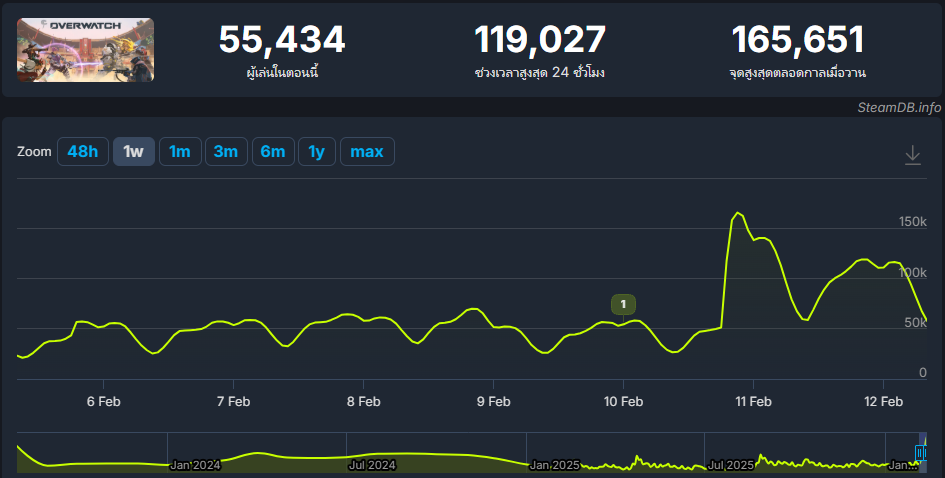Click the highest peak on the chart line
This screenshot has height=478, width=945.
(x=738, y=213)
